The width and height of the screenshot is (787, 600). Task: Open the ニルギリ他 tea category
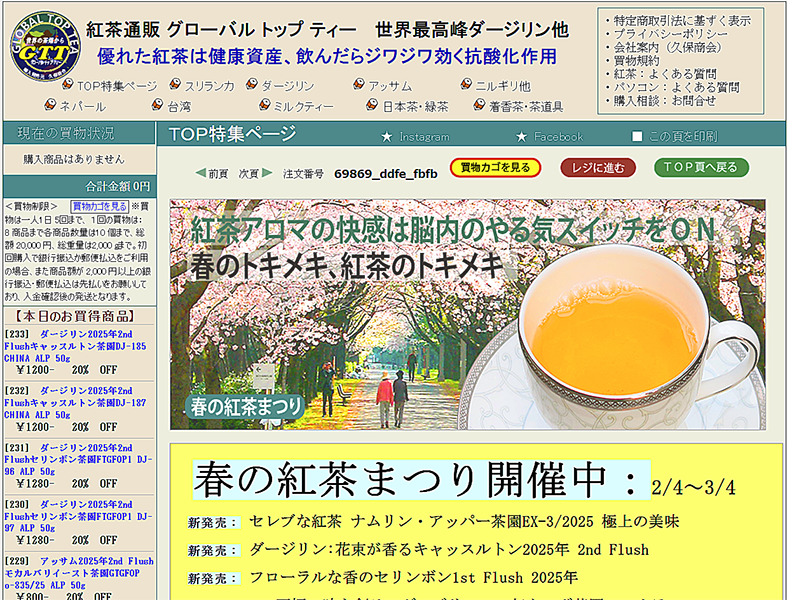[503, 86]
